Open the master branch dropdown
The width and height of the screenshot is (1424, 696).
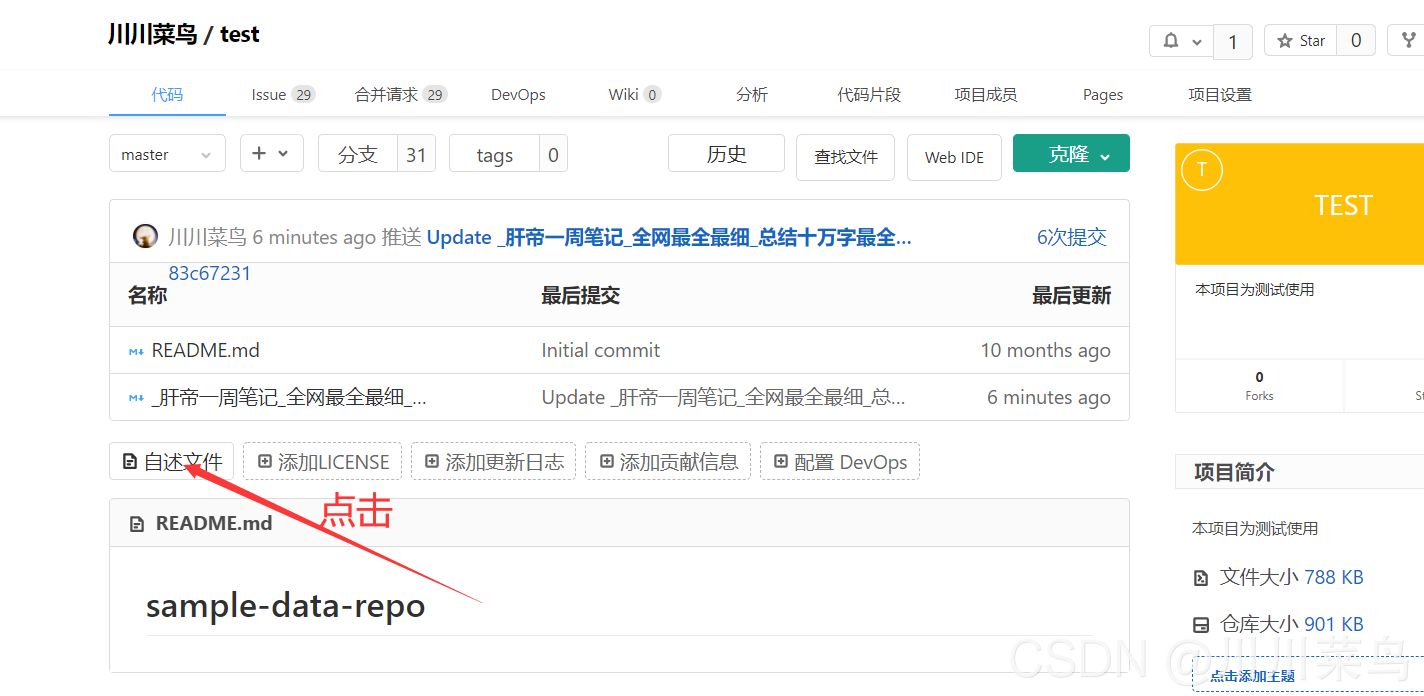(167, 154)
